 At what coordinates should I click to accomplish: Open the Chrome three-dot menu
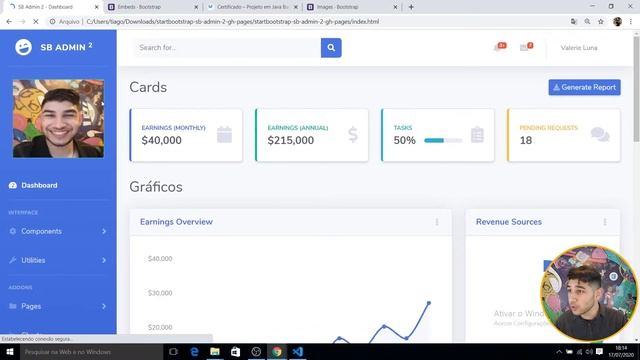coord(631,22)
